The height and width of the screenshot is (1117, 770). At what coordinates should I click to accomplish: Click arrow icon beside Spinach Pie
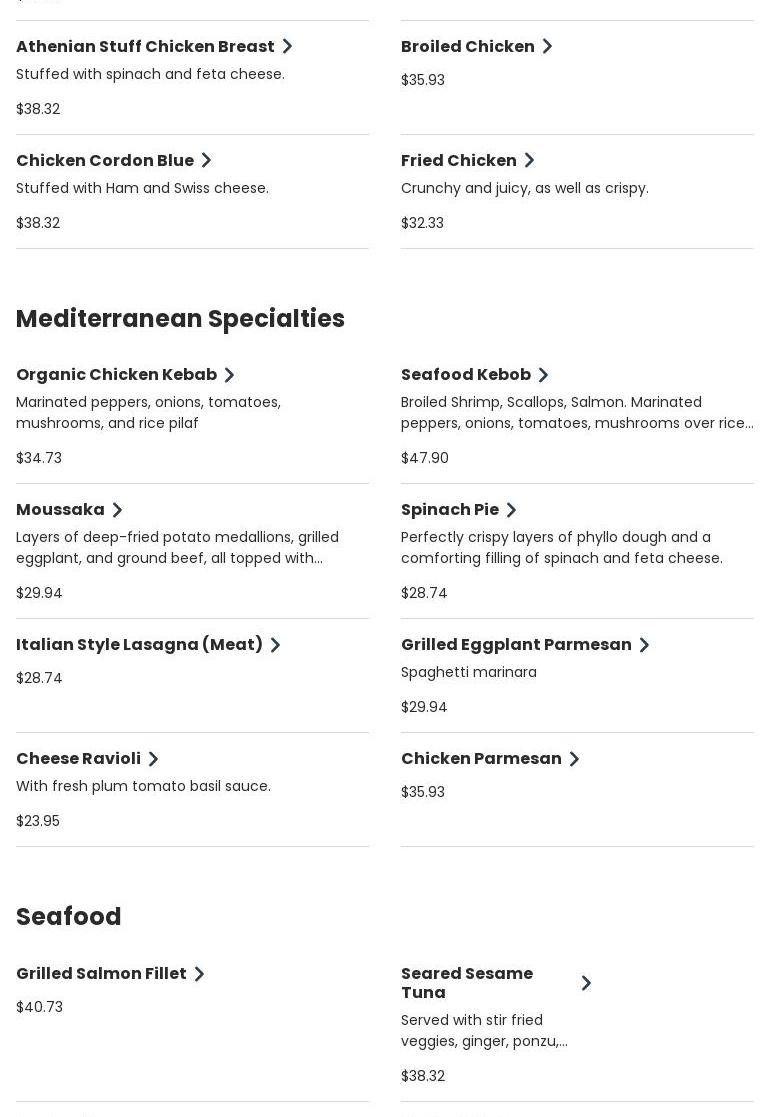[x=511, y=510]
